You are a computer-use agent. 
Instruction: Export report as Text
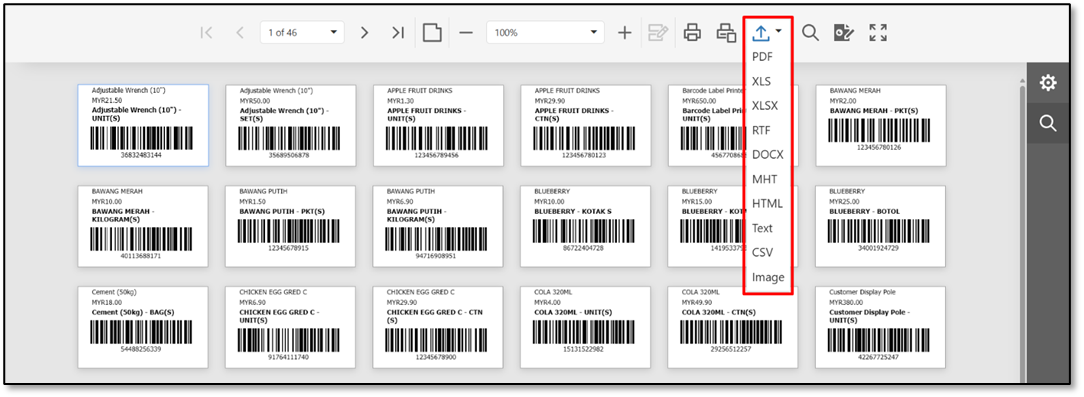763,228
